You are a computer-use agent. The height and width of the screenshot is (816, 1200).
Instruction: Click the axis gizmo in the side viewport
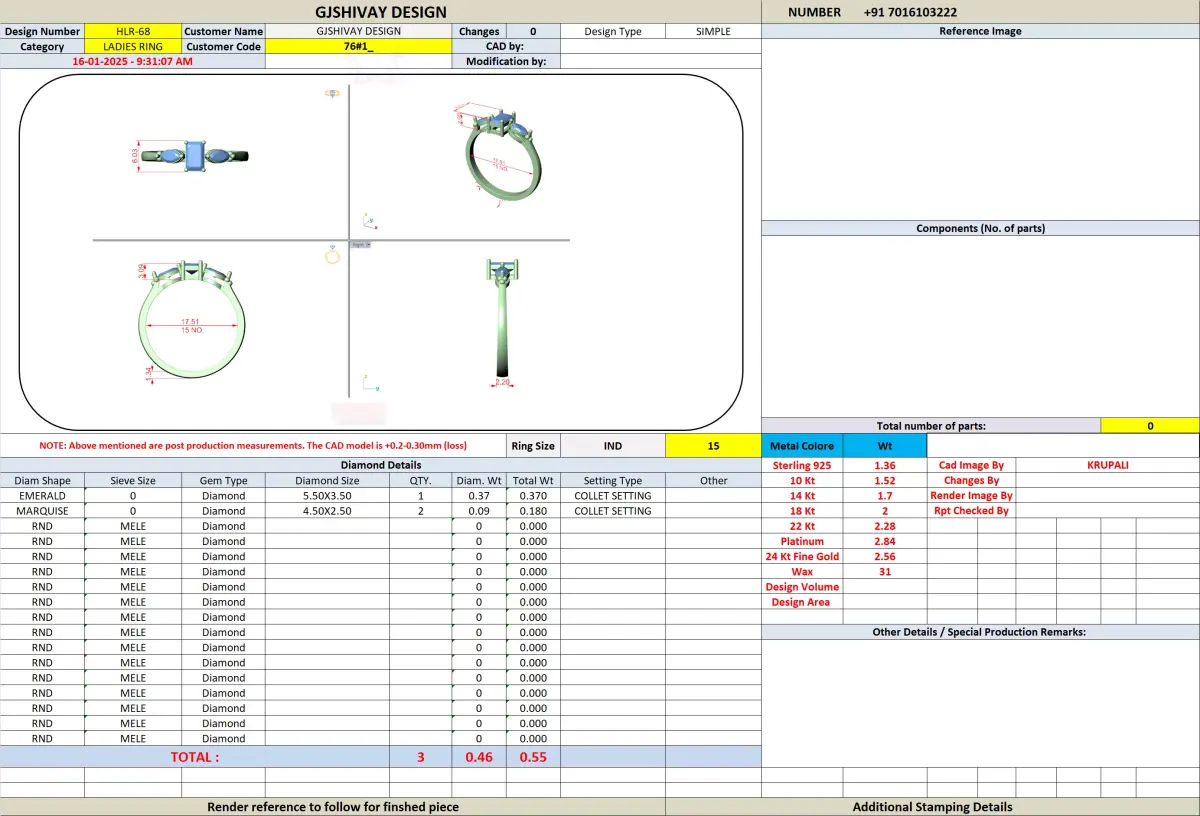[x=369, y=382]
